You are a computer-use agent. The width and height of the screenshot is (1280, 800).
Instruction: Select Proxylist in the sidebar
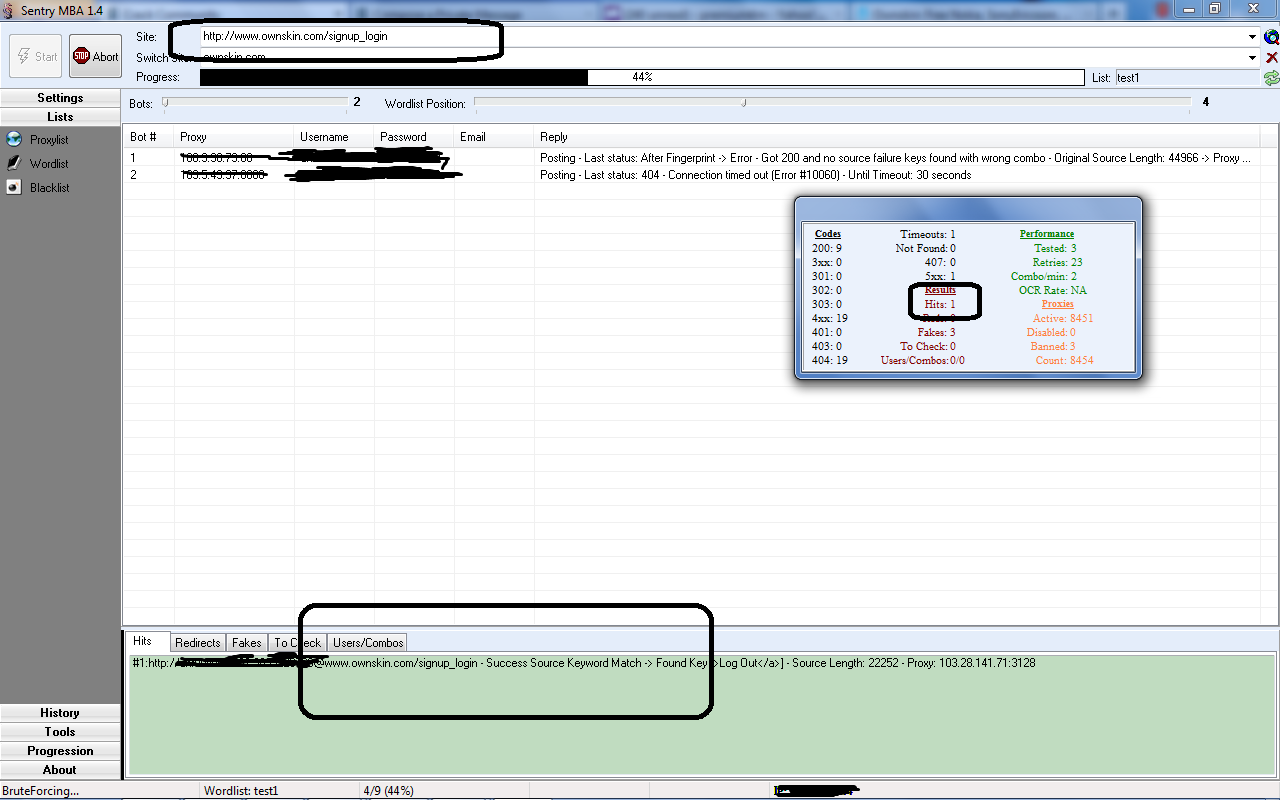click(x=49, y=140)
